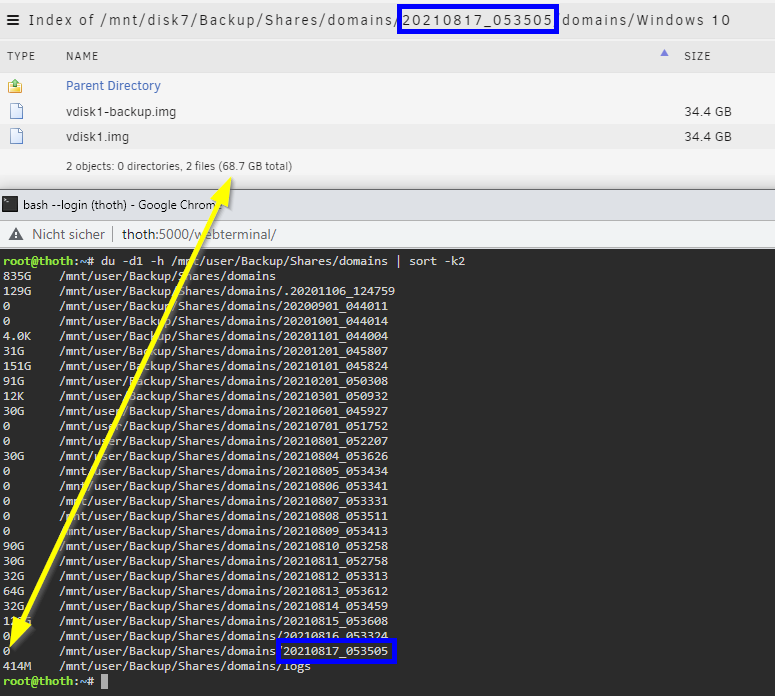Click the terminal line for 20210301_050932

coord(195,396)
